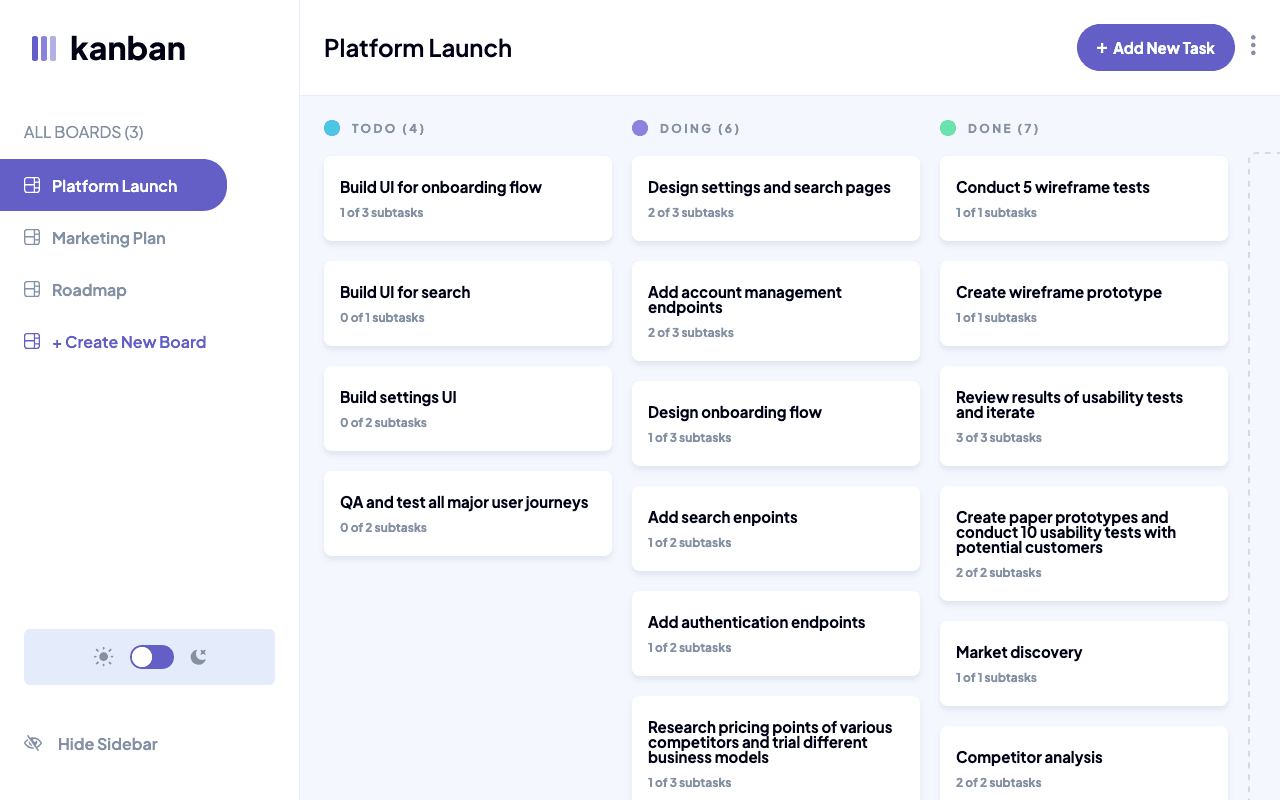This screenshot has width=1280, height=800.
Task: Open the Build UI for onboarding flow card
Action: (x=467, y=198)
